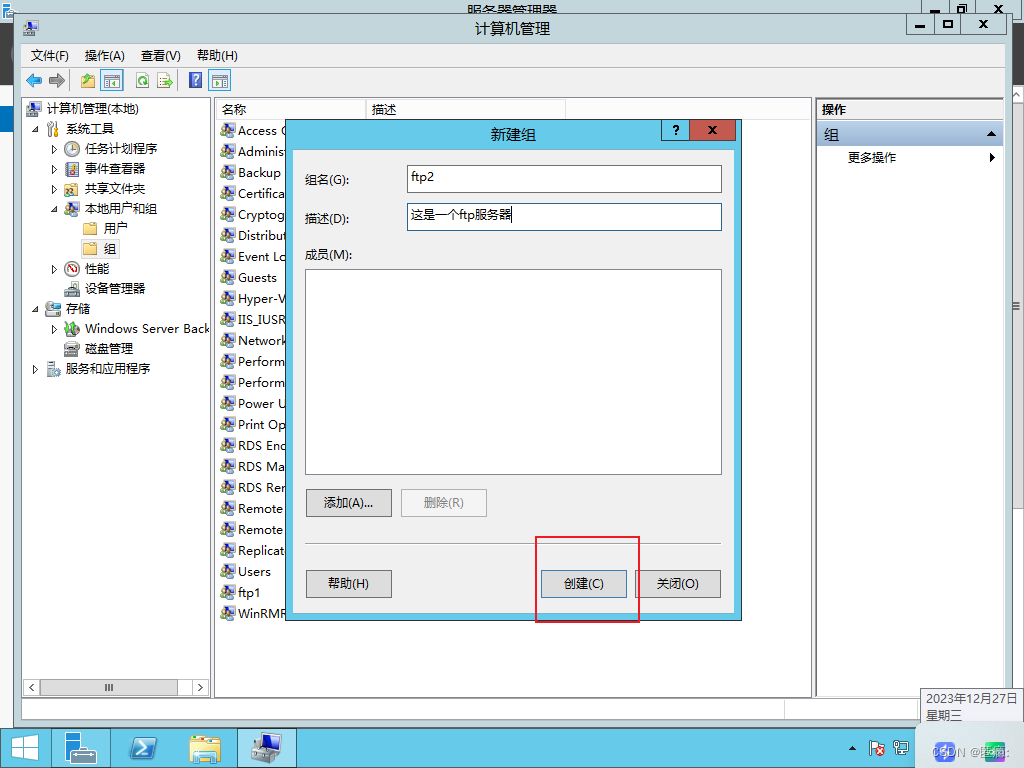
Task: Click the 关闭(O) button
Action: 678,584
